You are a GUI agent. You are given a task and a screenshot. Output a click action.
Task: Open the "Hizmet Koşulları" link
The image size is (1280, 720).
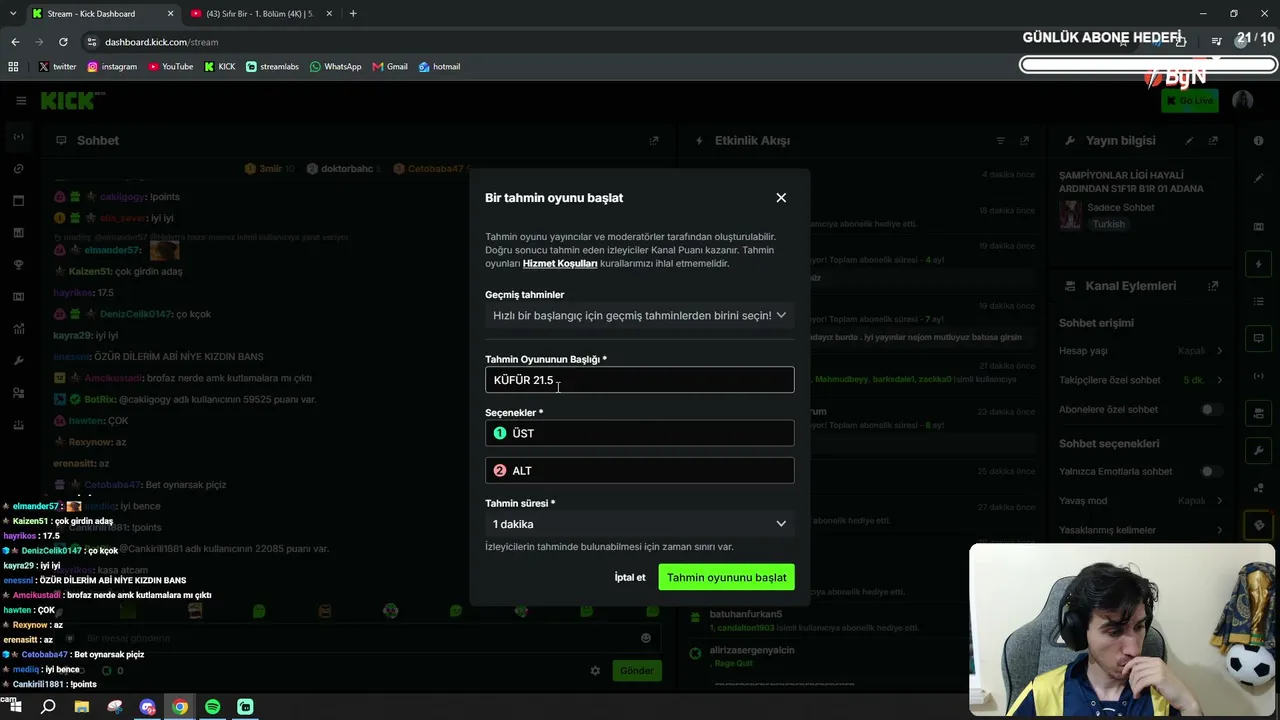[x=560, y=264]
